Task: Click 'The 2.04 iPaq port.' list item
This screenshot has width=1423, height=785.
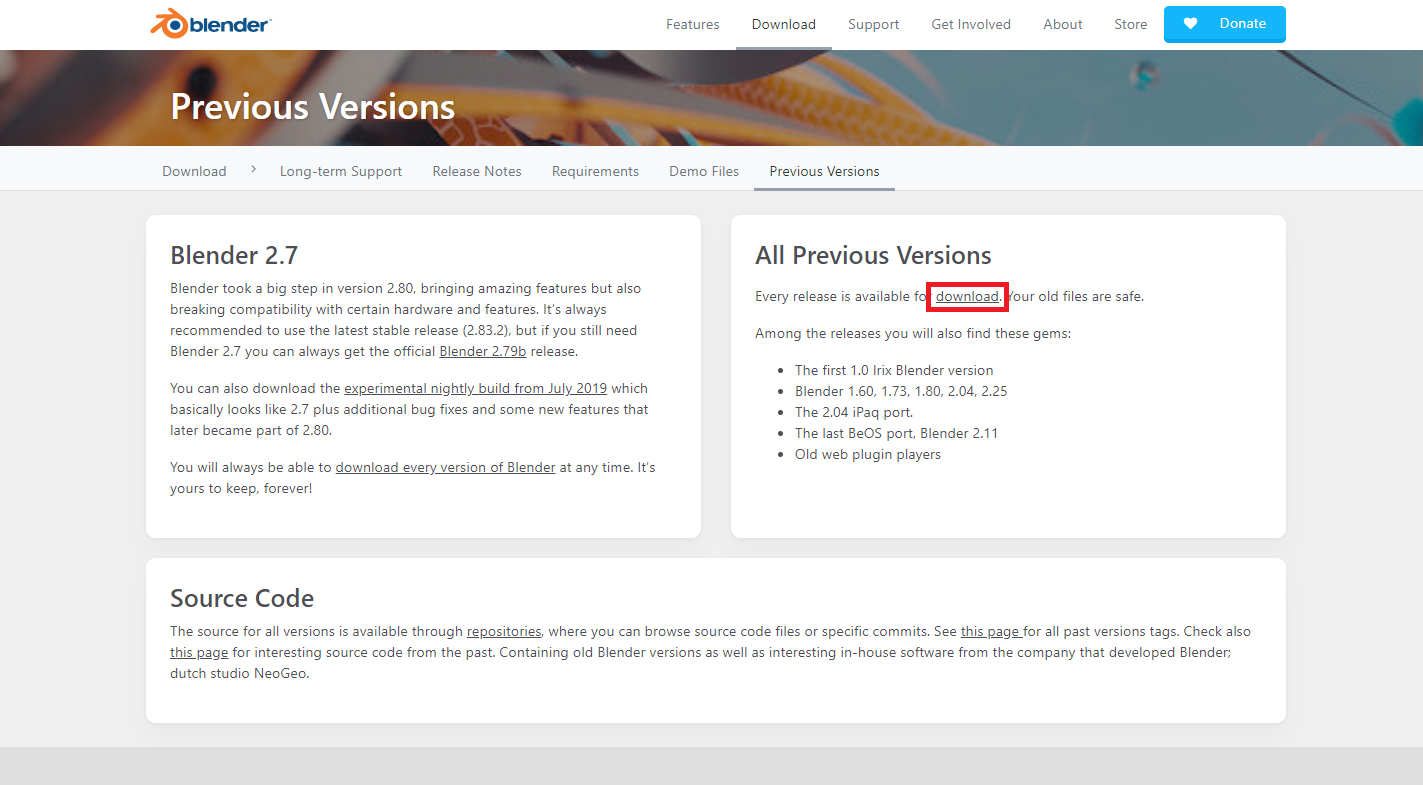Action: click(854, 412)
